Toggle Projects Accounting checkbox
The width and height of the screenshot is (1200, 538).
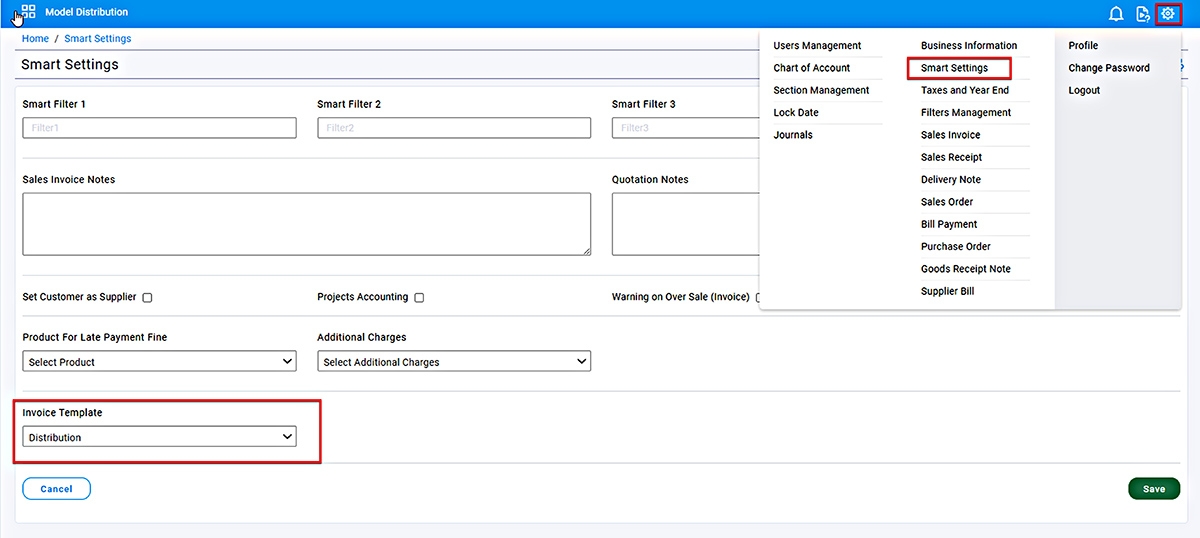coord(419,298)
